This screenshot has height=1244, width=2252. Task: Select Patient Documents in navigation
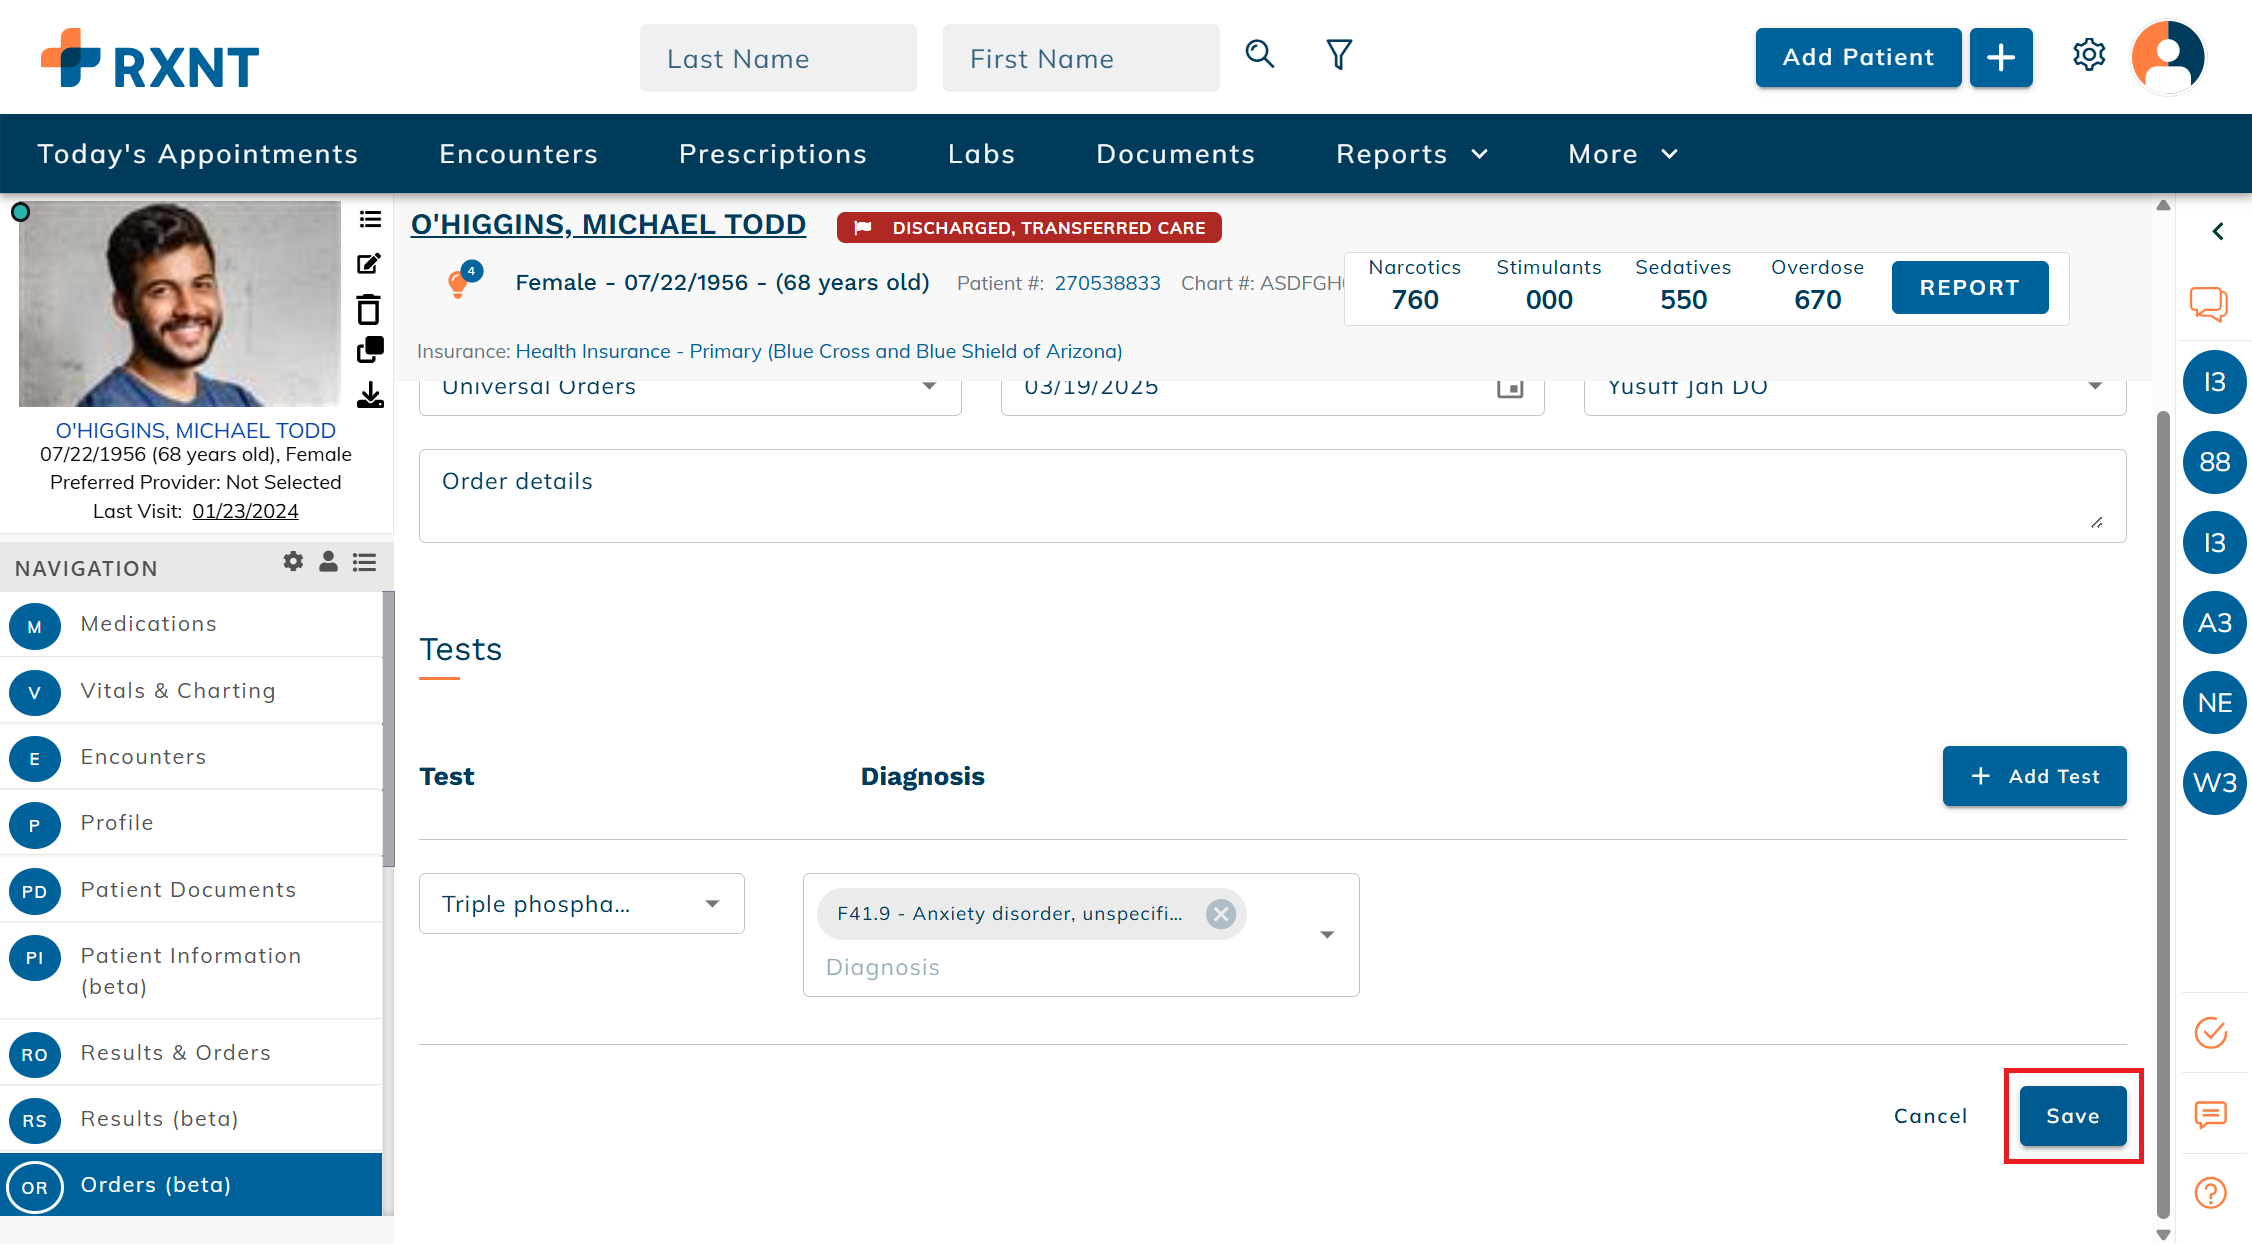coord(191,890)
